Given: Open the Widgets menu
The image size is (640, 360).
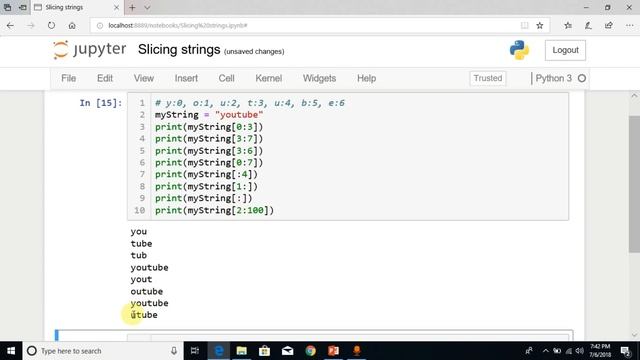Looking at the screenshot, I should click(319, 78).
